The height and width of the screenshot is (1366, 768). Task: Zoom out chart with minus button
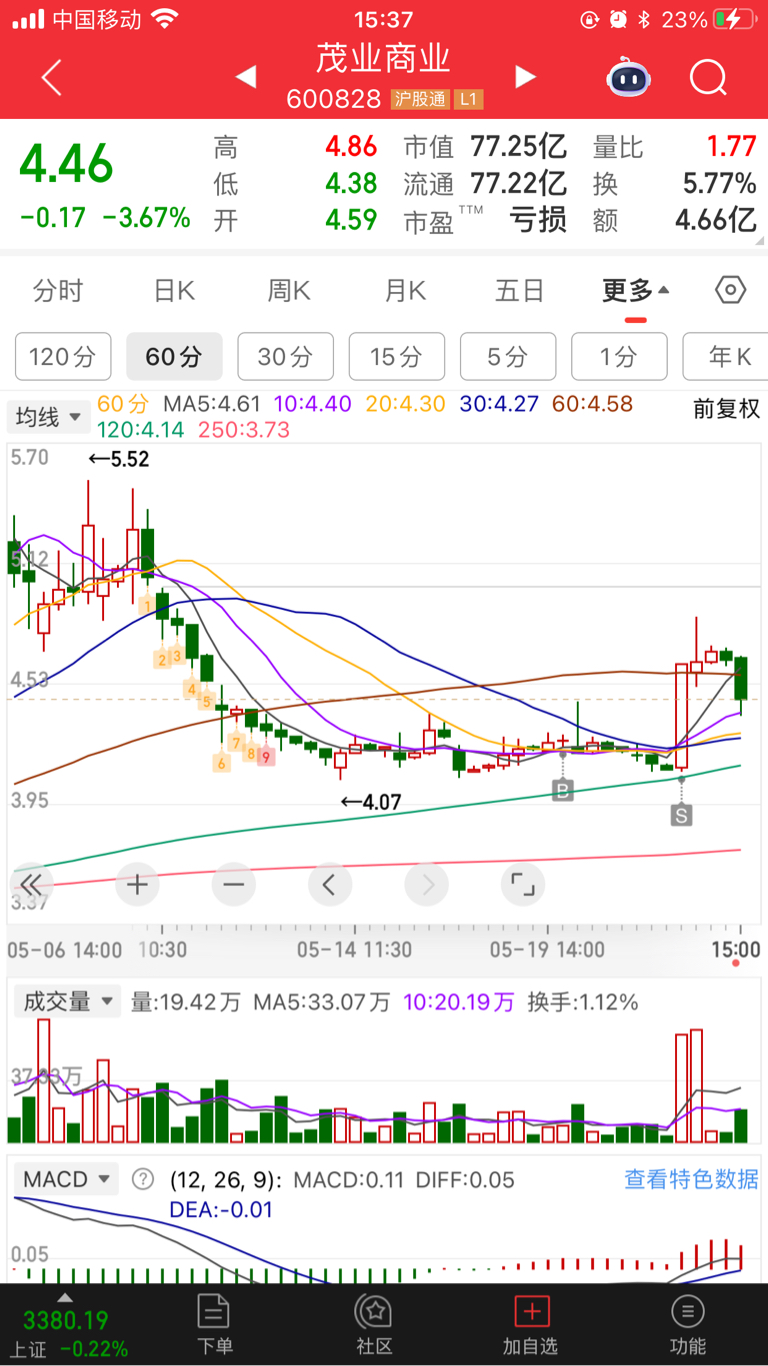point(233,884)
